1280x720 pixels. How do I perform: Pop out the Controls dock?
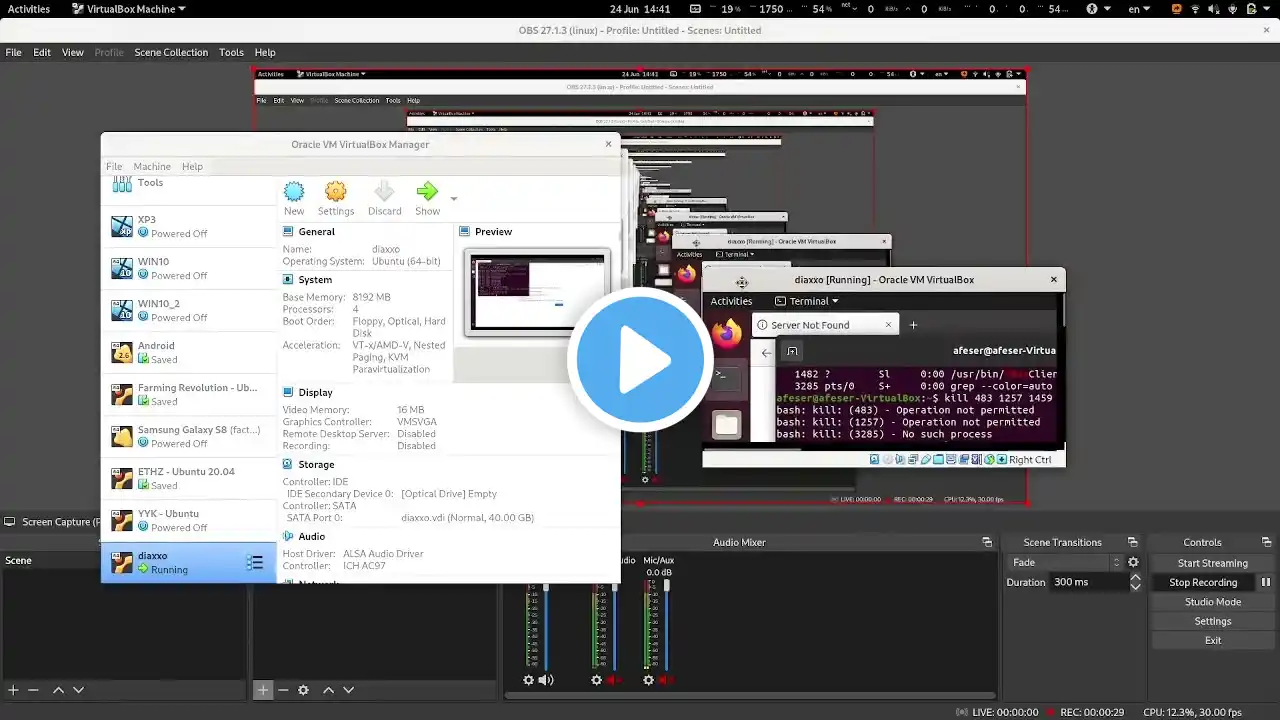tap(1265, 542)
